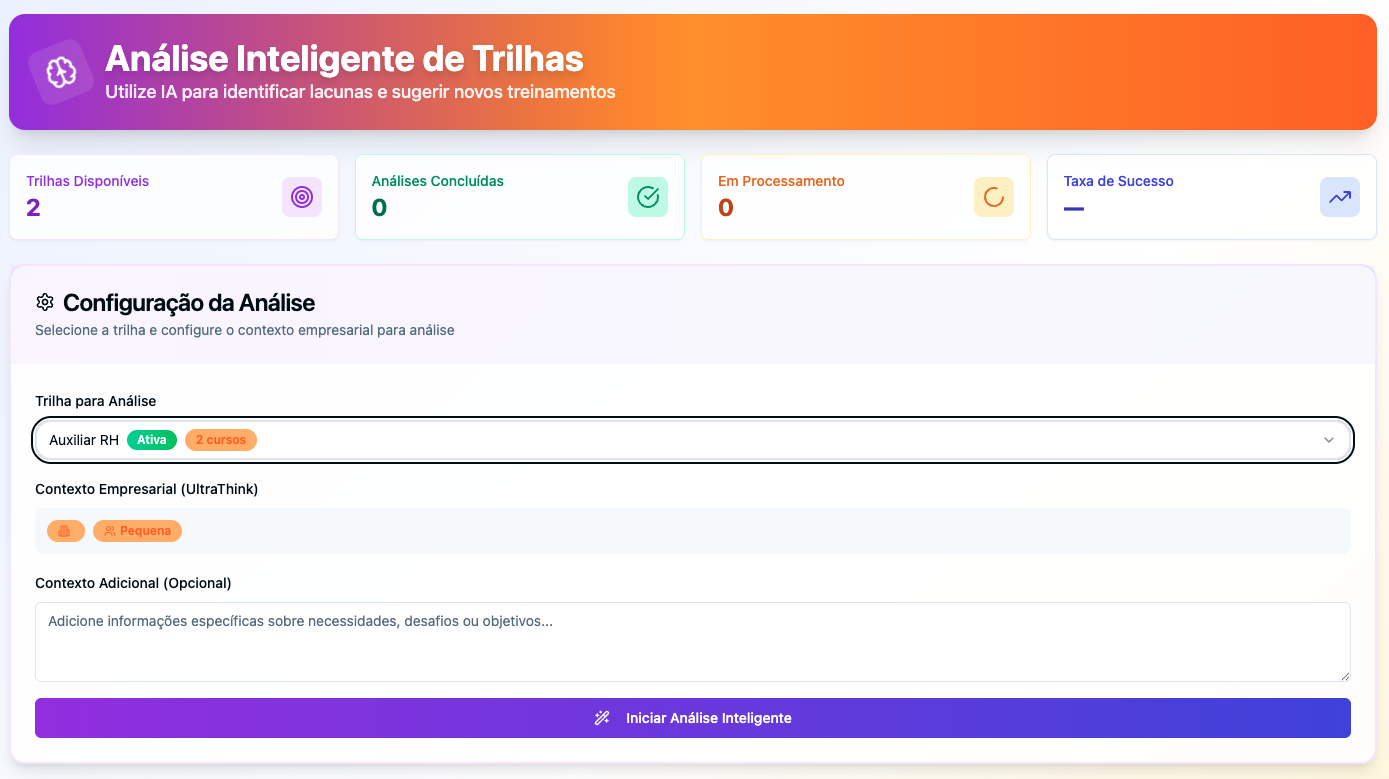Click the wand icon on the analysis button
The image size is (1389, 779).
600,717
